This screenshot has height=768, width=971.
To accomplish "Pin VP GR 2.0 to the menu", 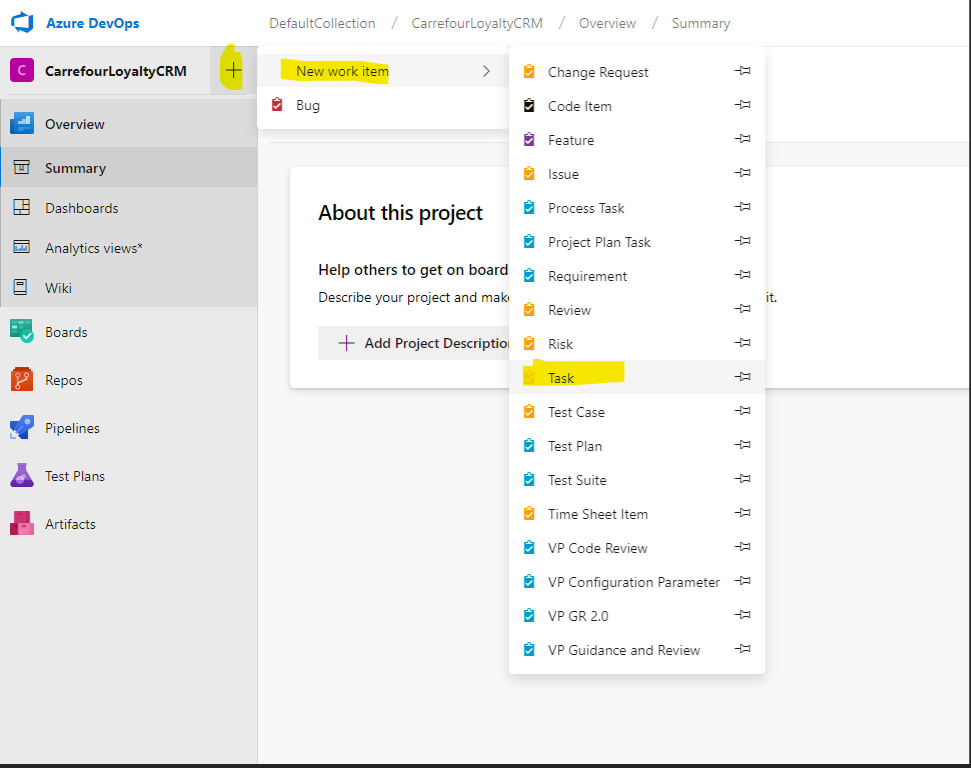I will point(742,615).
